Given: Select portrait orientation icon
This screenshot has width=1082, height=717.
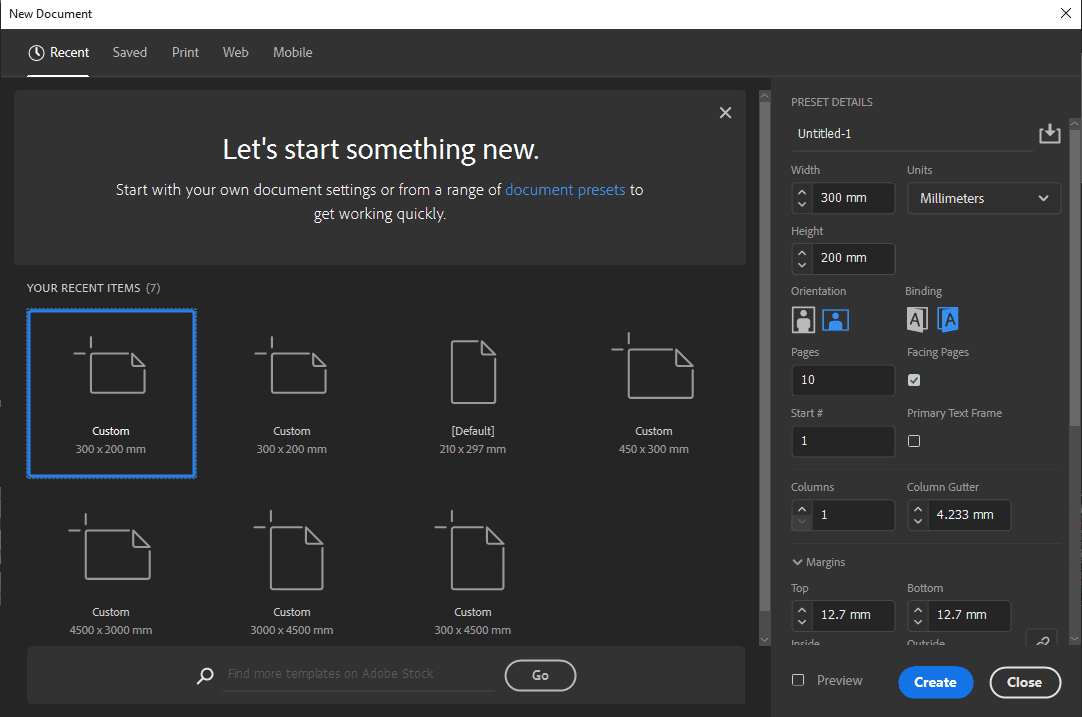Looking at the screenshot, I should [803, 320].
